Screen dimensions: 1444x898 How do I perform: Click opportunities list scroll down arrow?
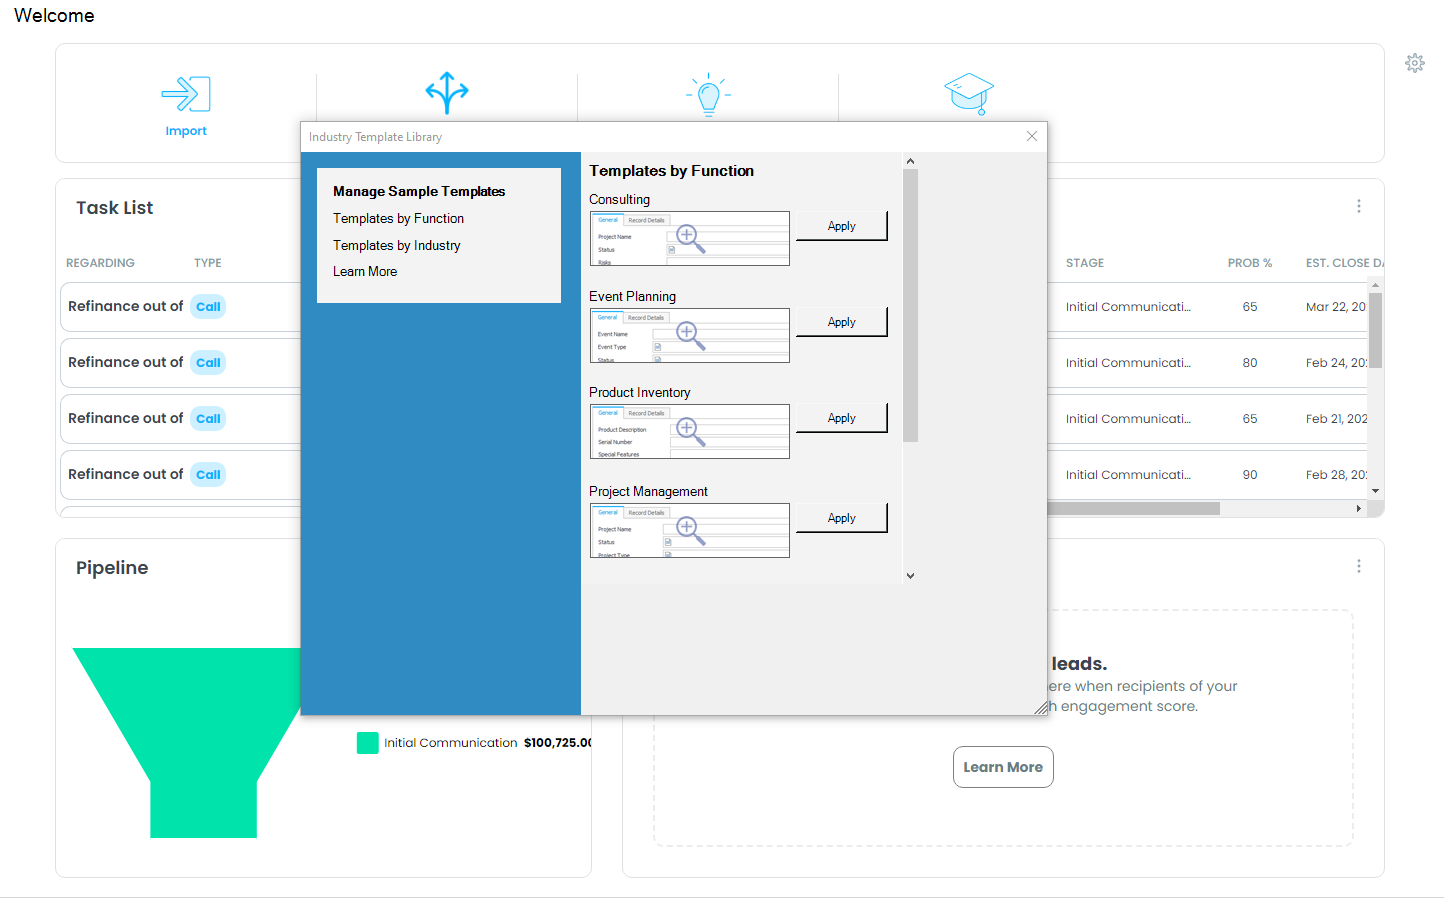click(1376, 491)
